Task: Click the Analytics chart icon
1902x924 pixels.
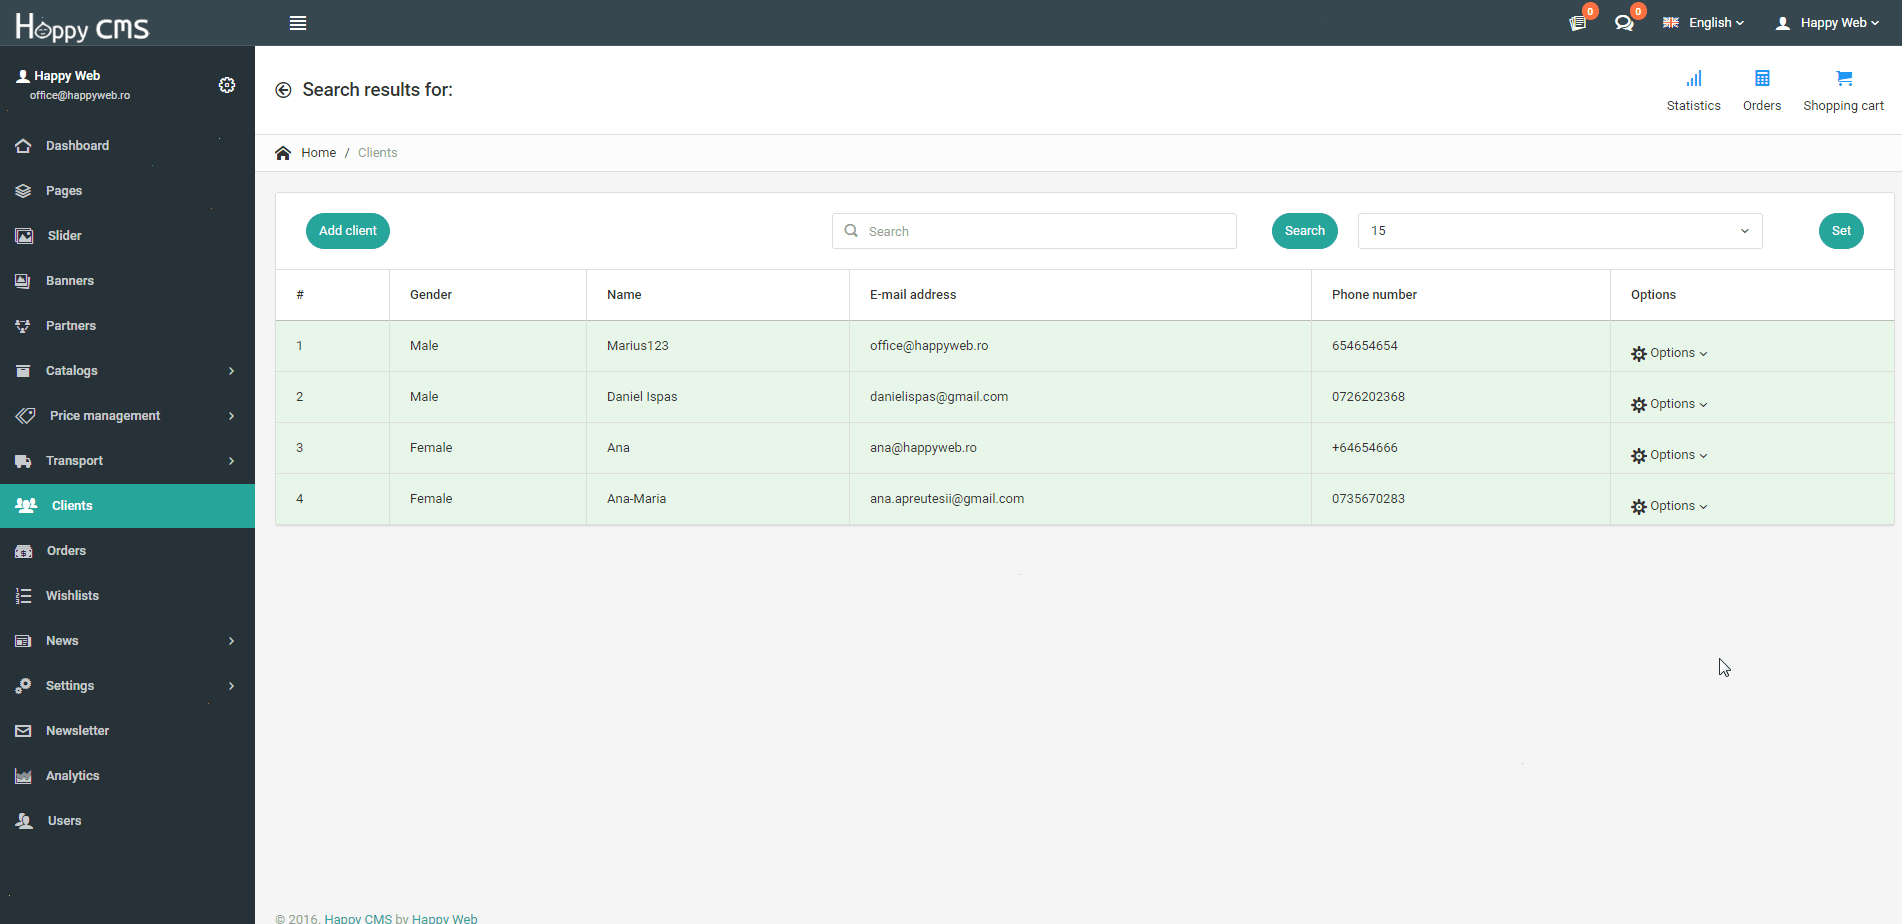Action: tap(23, 776)
